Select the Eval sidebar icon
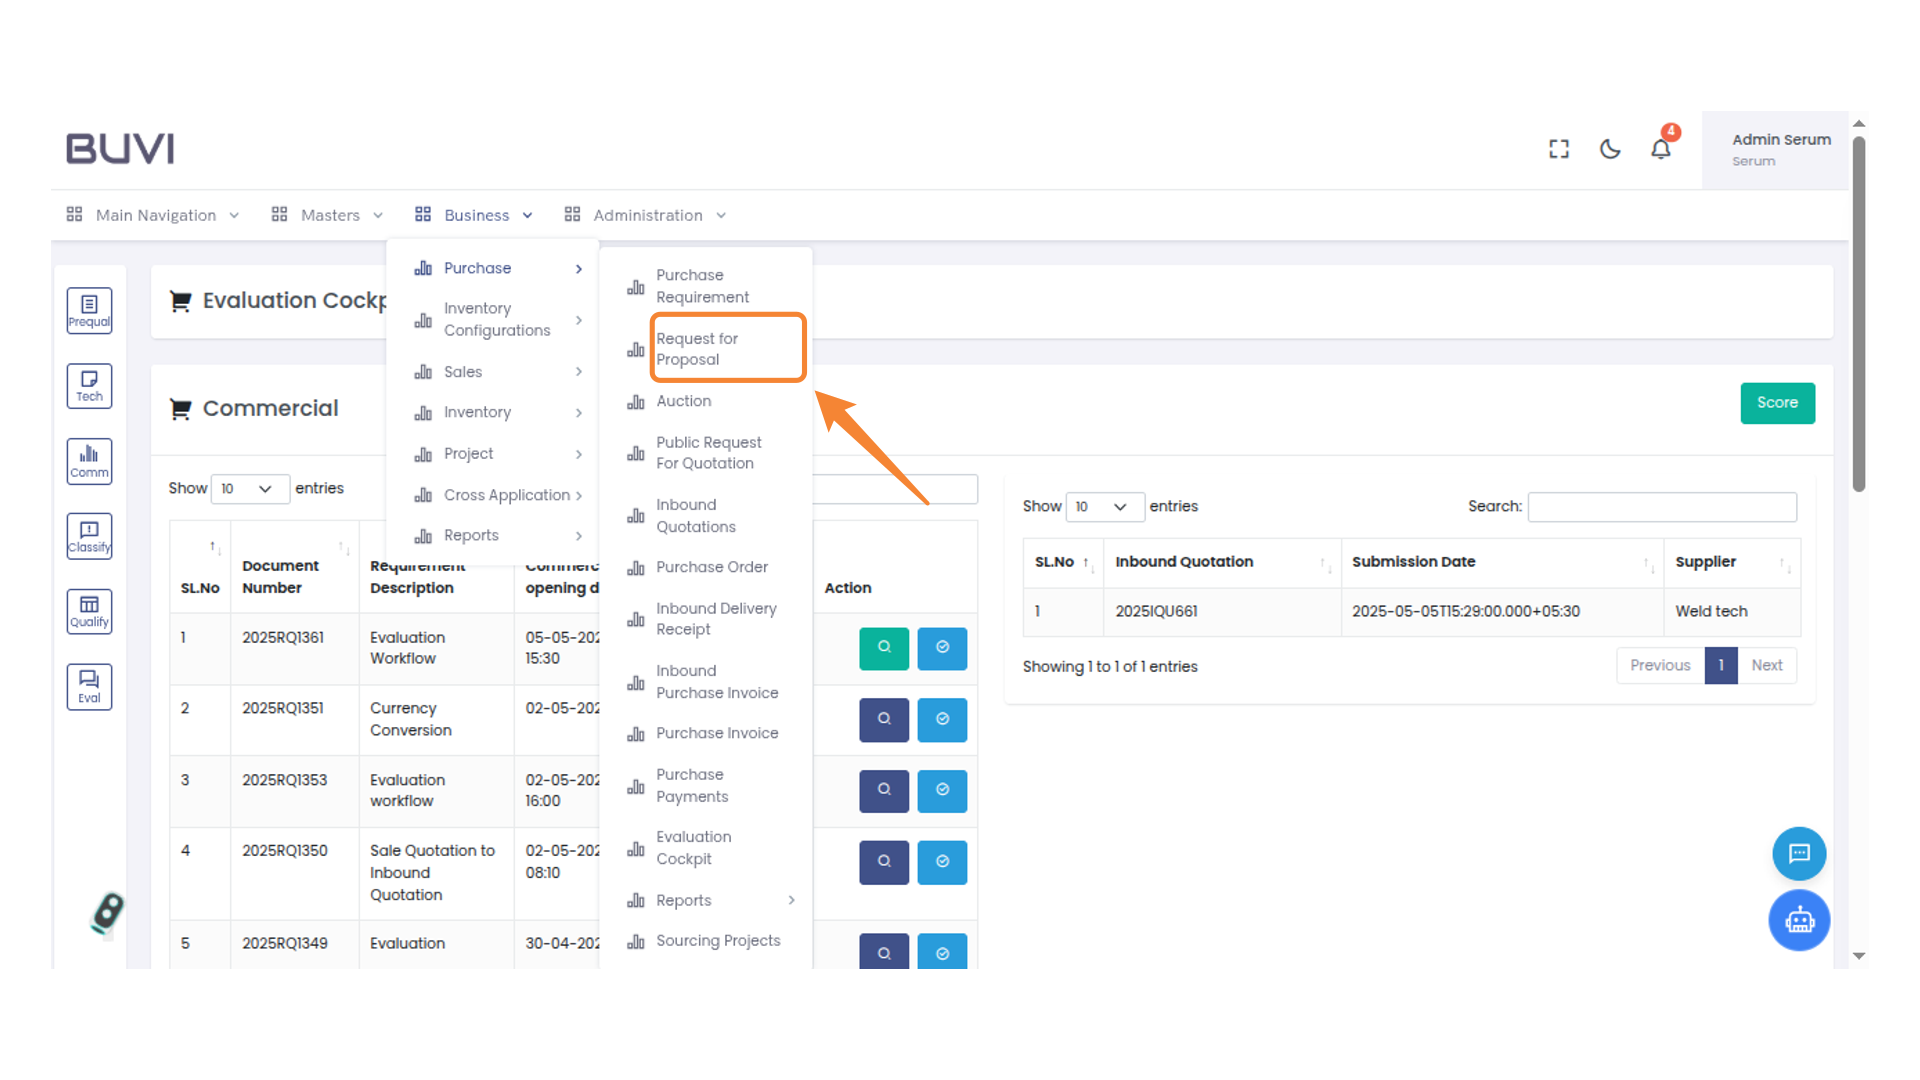The height and width of the screenshot is (1080, 1920). (89, 686)
